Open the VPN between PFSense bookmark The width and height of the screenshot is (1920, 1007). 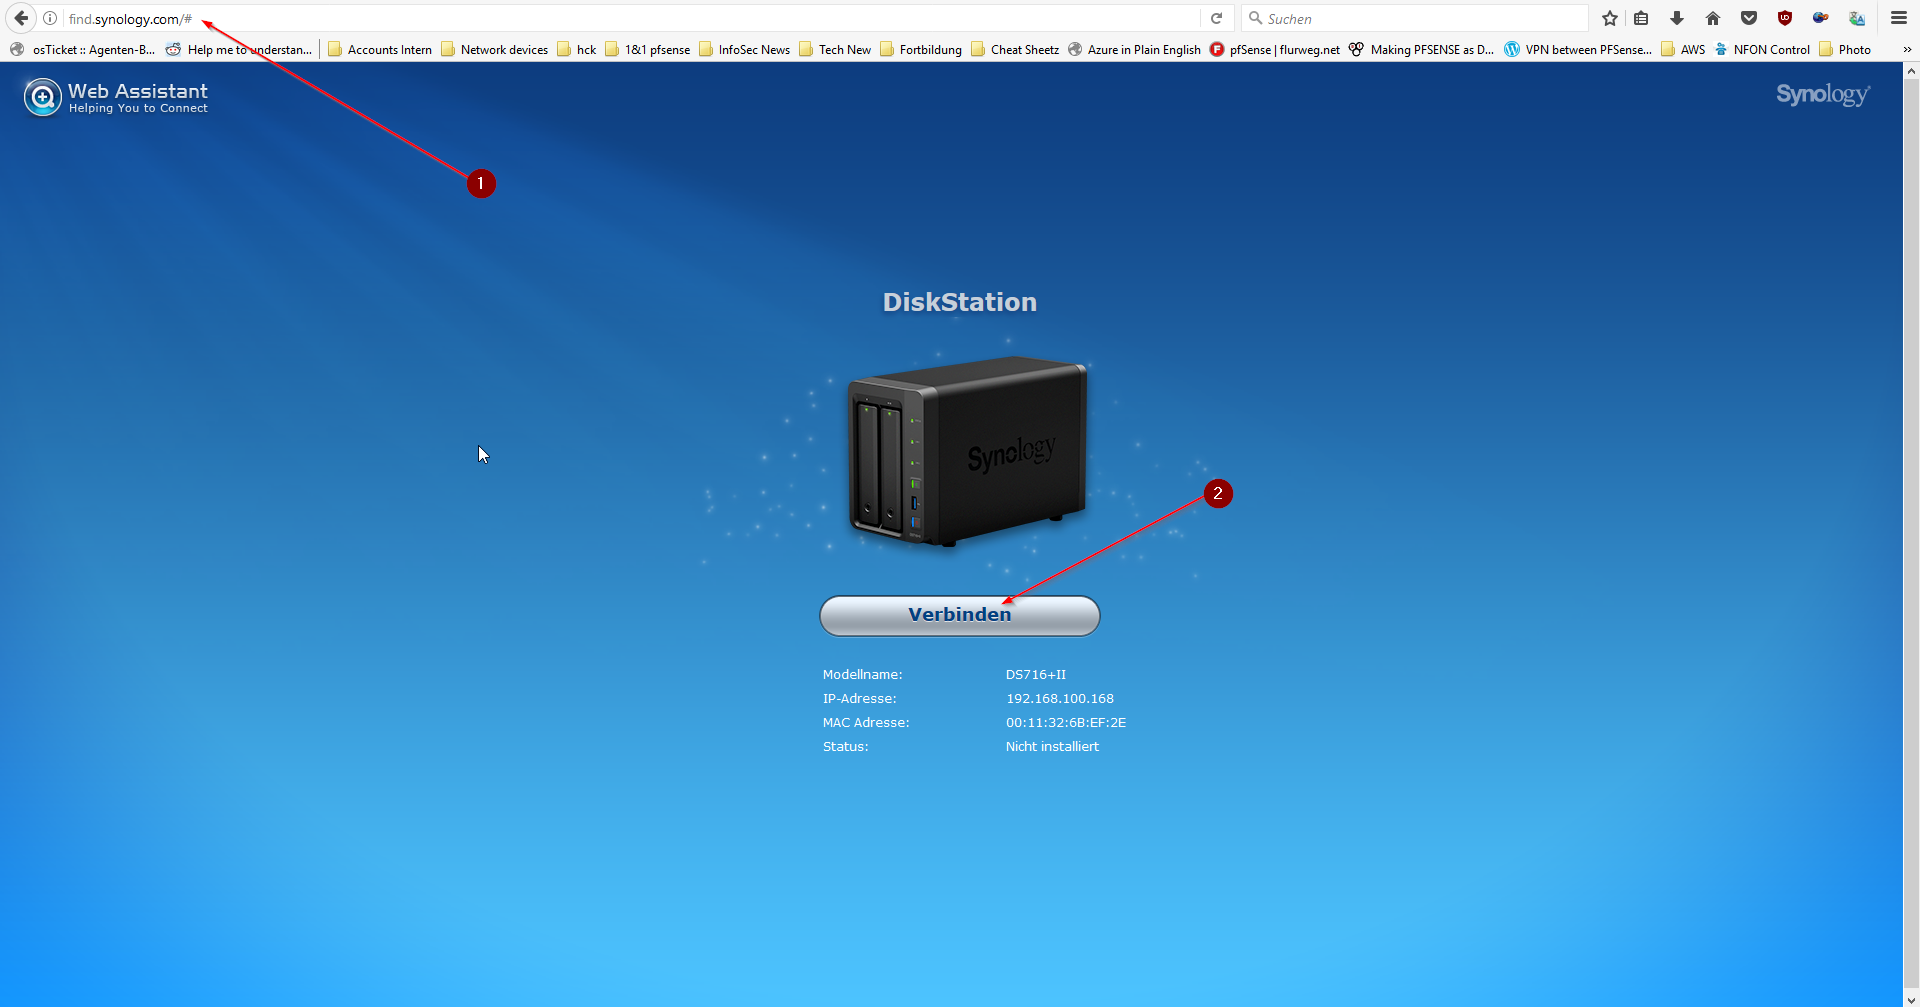coord(1578,49)
